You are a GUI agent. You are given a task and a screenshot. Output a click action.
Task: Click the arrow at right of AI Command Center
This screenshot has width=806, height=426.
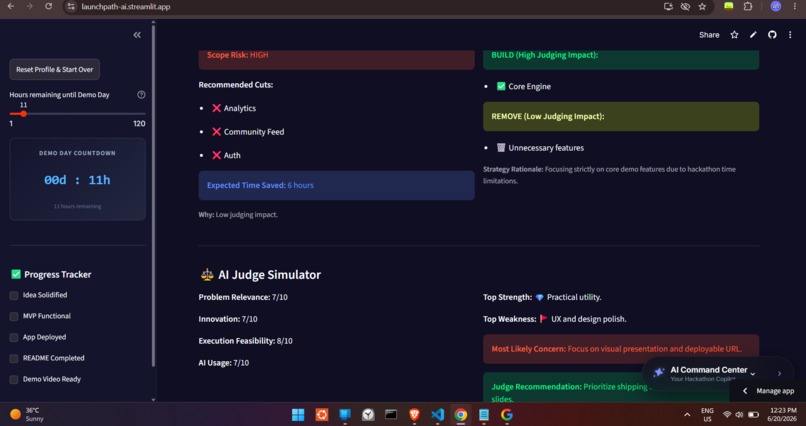tap(779, 374)
